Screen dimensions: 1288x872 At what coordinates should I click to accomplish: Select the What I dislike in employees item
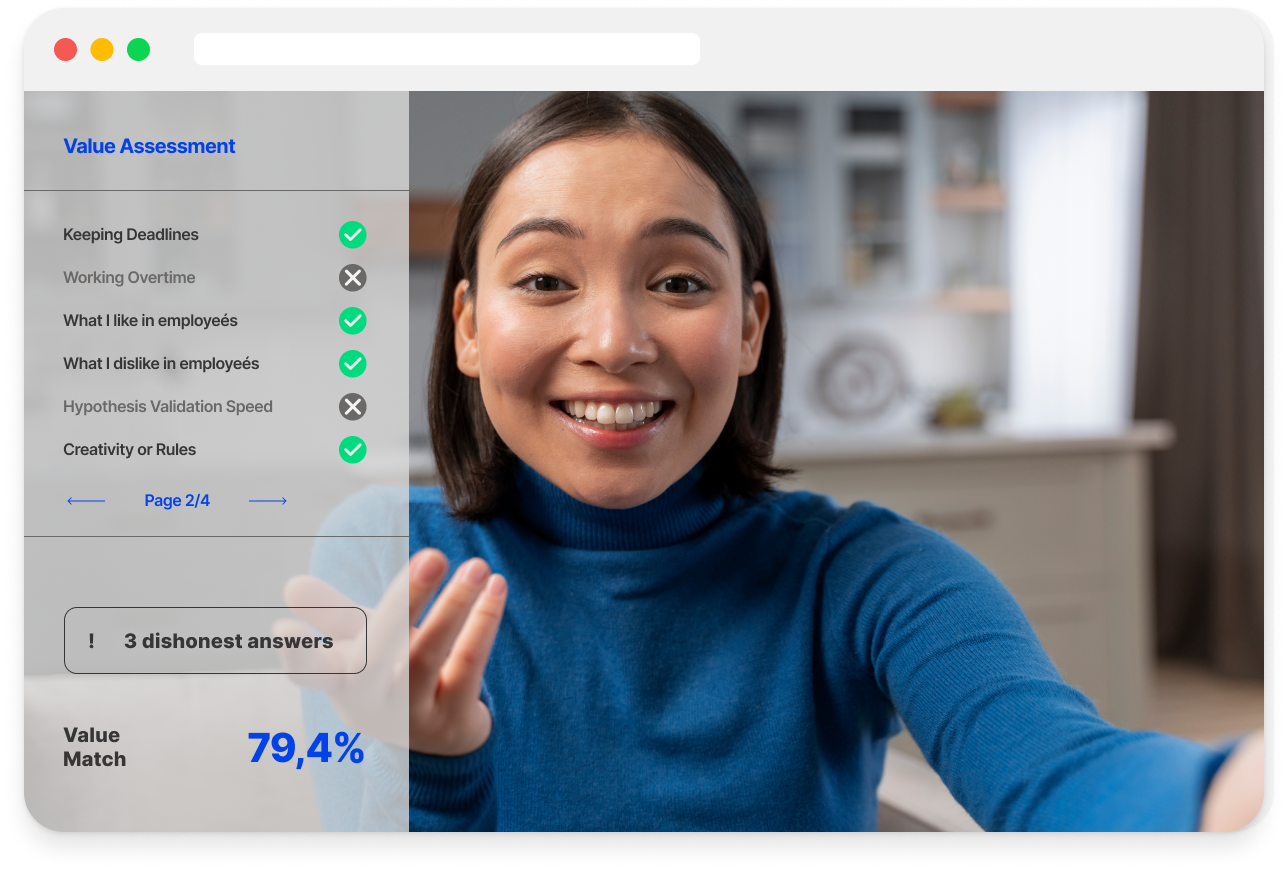tap(161, 364)
